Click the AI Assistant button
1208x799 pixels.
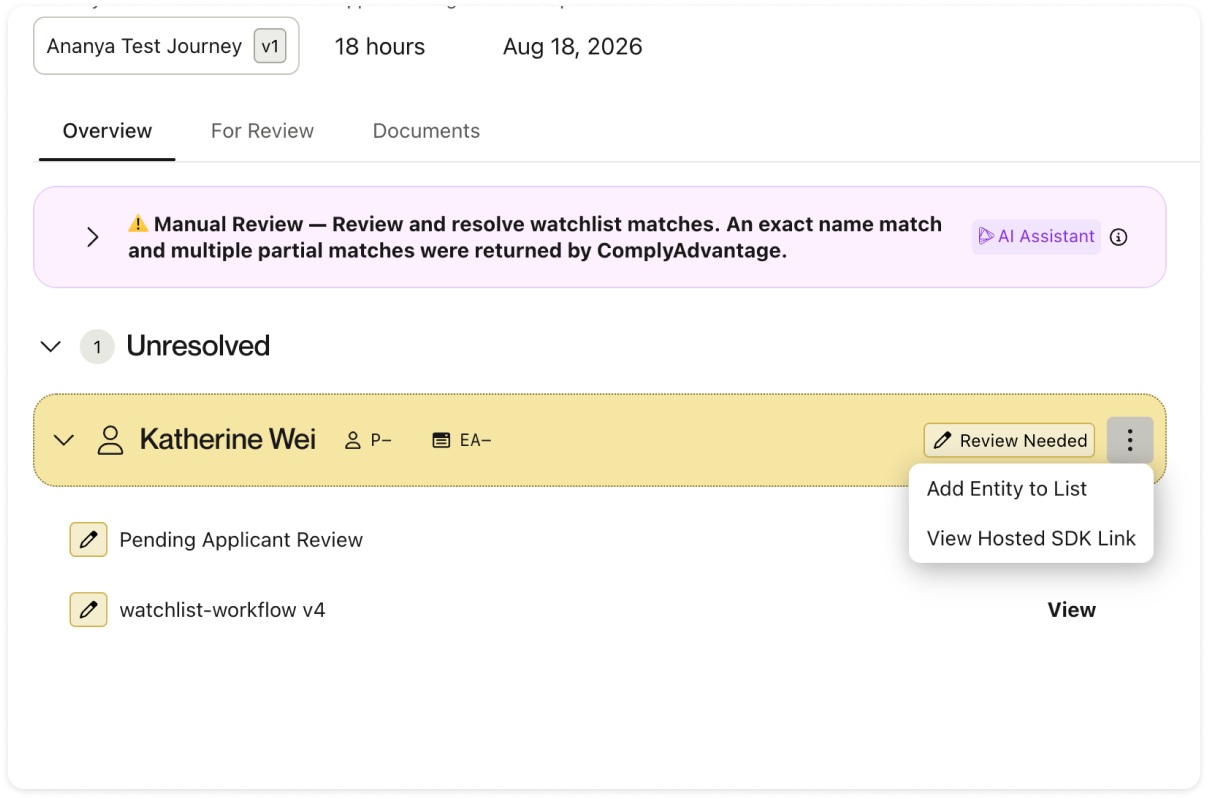point(1036,237)
